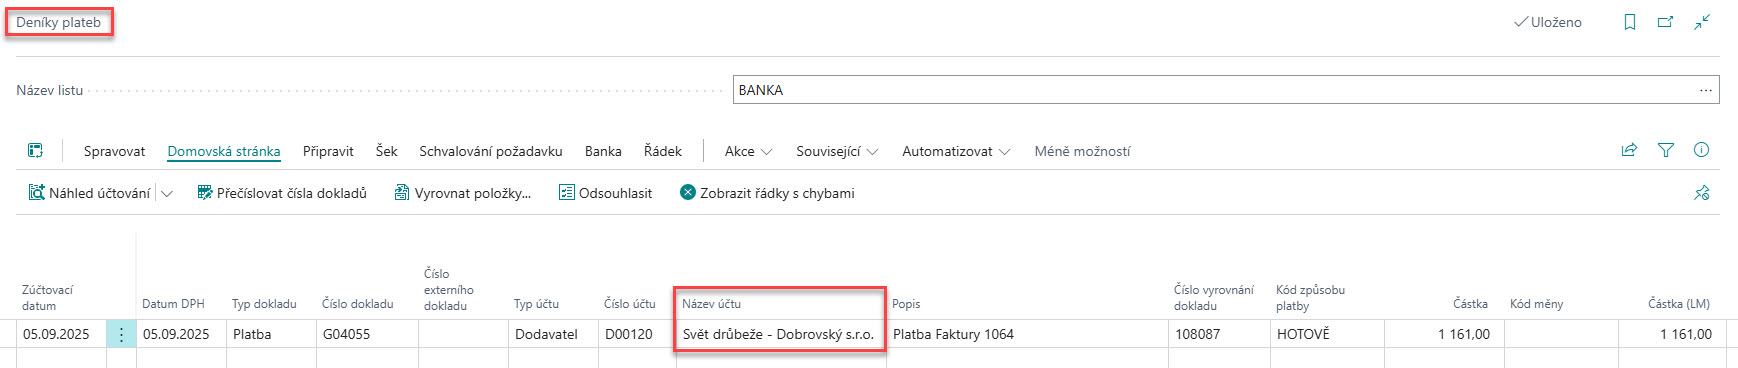Click the Uloženo saved status indicator
The height and width of the screenshot is (368, 1738).
(x=1548, y=22)
